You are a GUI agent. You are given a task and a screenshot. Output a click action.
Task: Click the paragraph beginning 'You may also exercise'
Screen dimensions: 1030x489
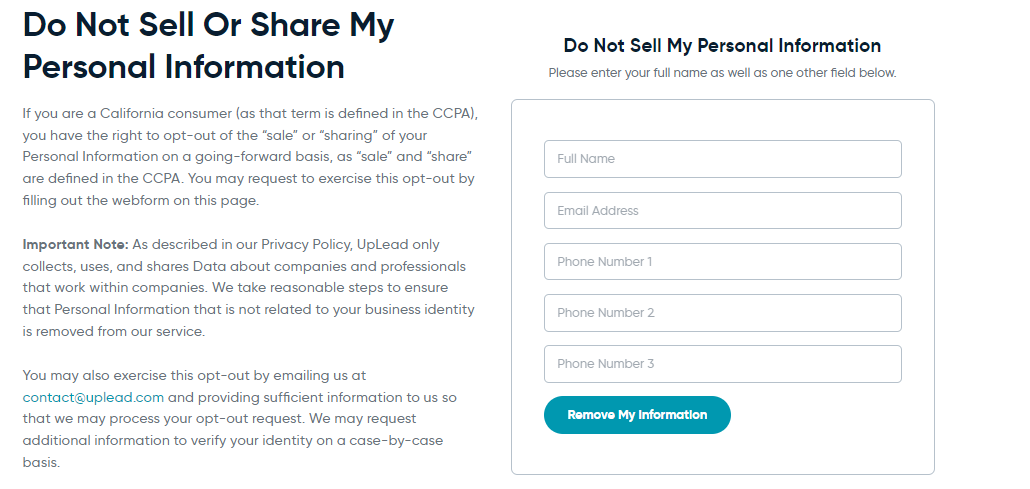point(240,419)
